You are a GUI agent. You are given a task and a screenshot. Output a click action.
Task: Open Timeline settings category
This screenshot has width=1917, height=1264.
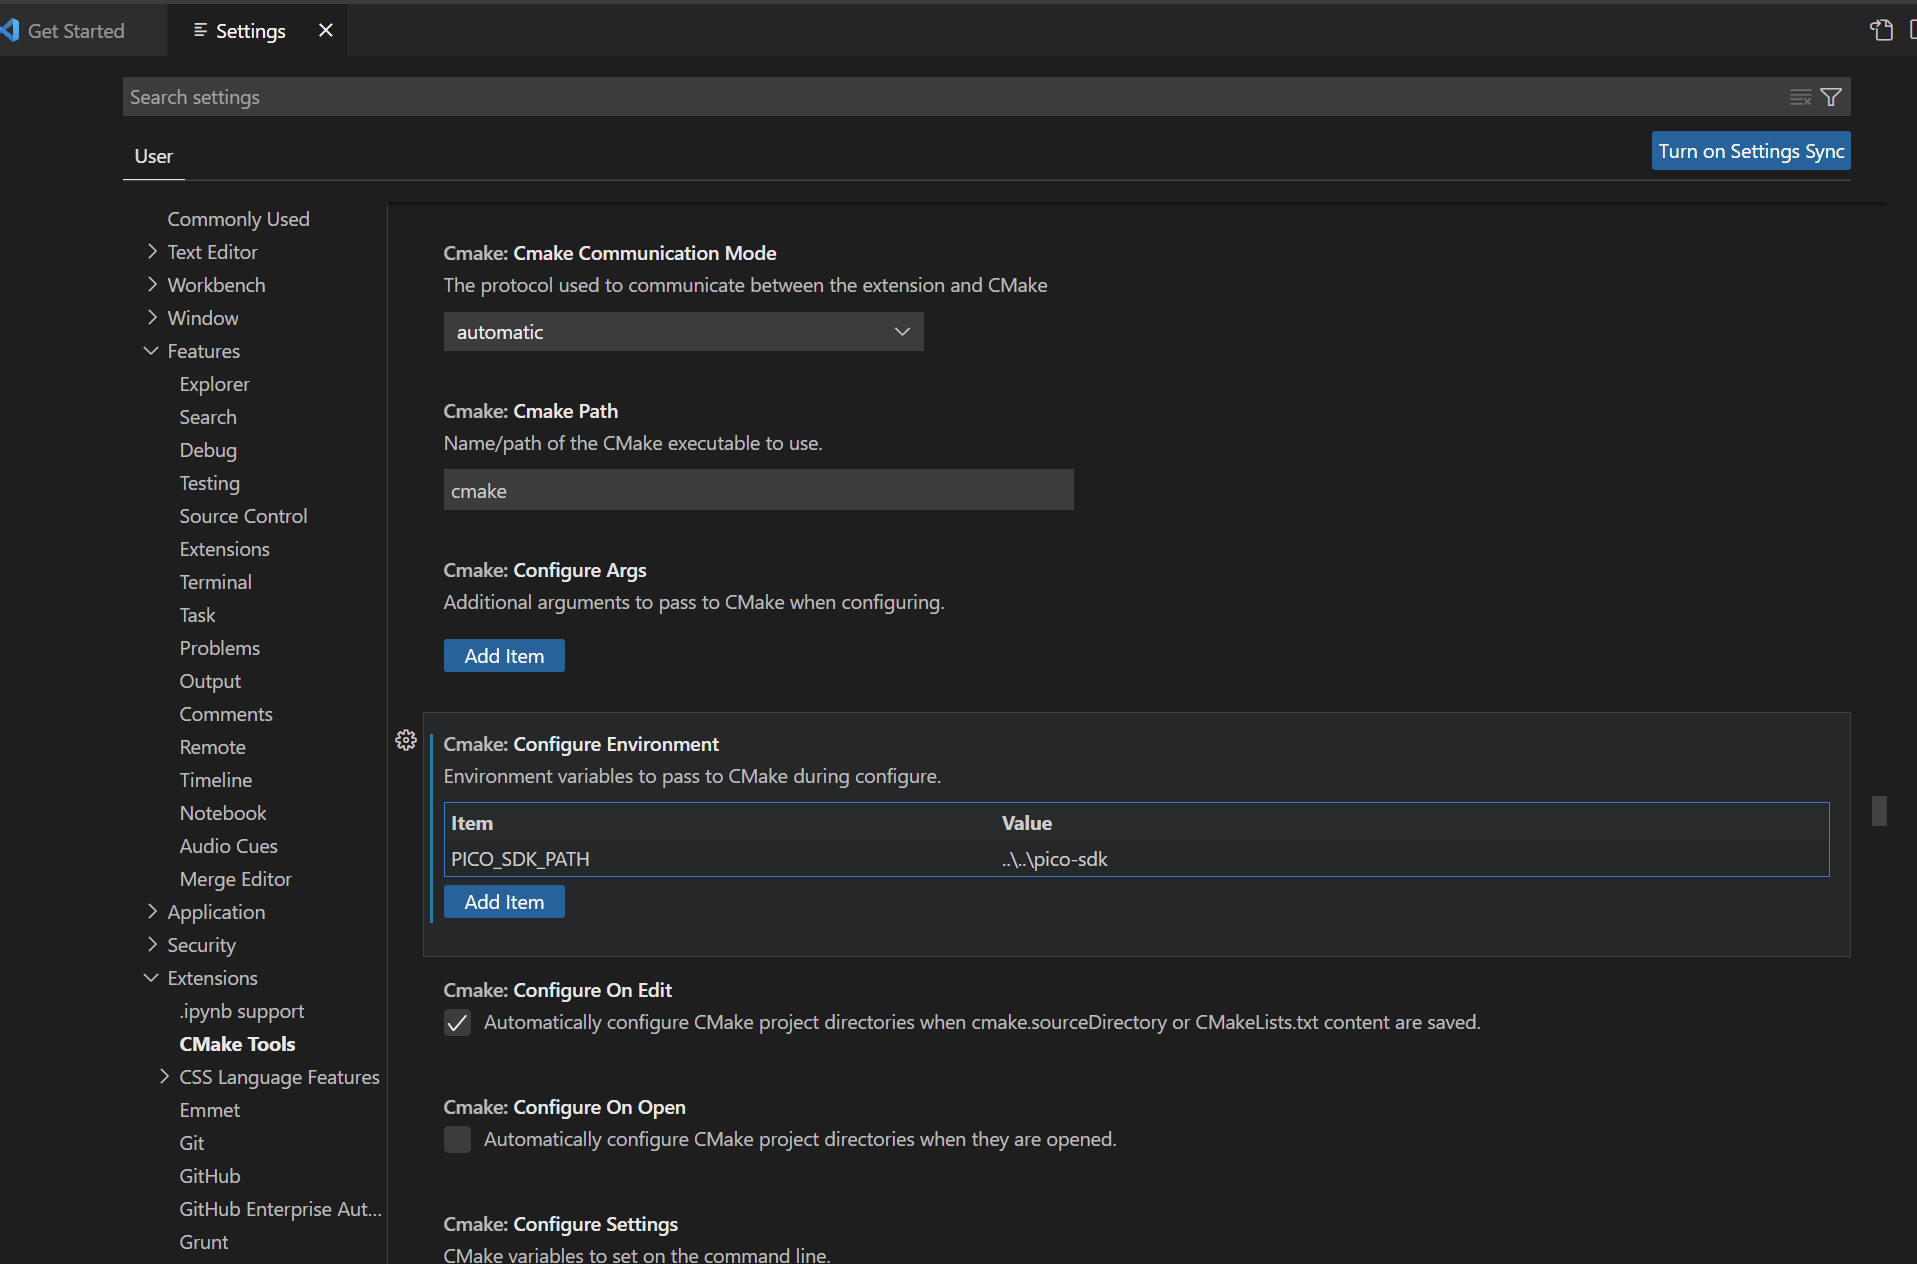(x=215, y=779)
